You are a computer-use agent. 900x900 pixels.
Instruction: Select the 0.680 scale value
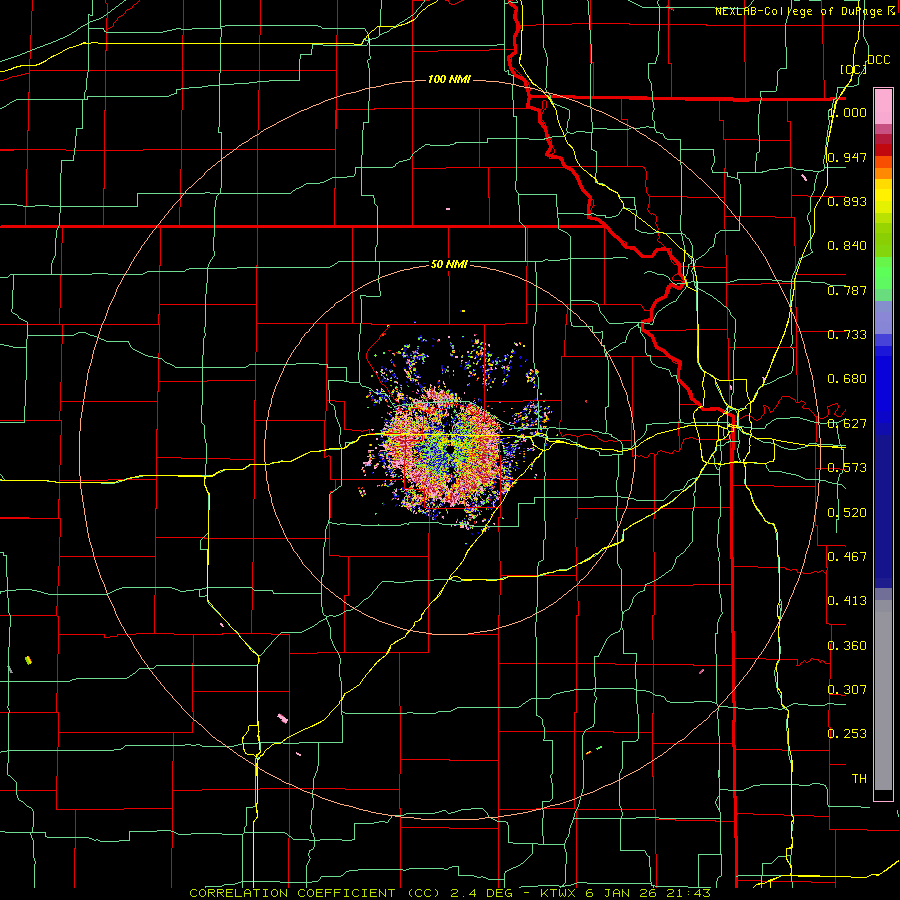click(x=847, y=379)
